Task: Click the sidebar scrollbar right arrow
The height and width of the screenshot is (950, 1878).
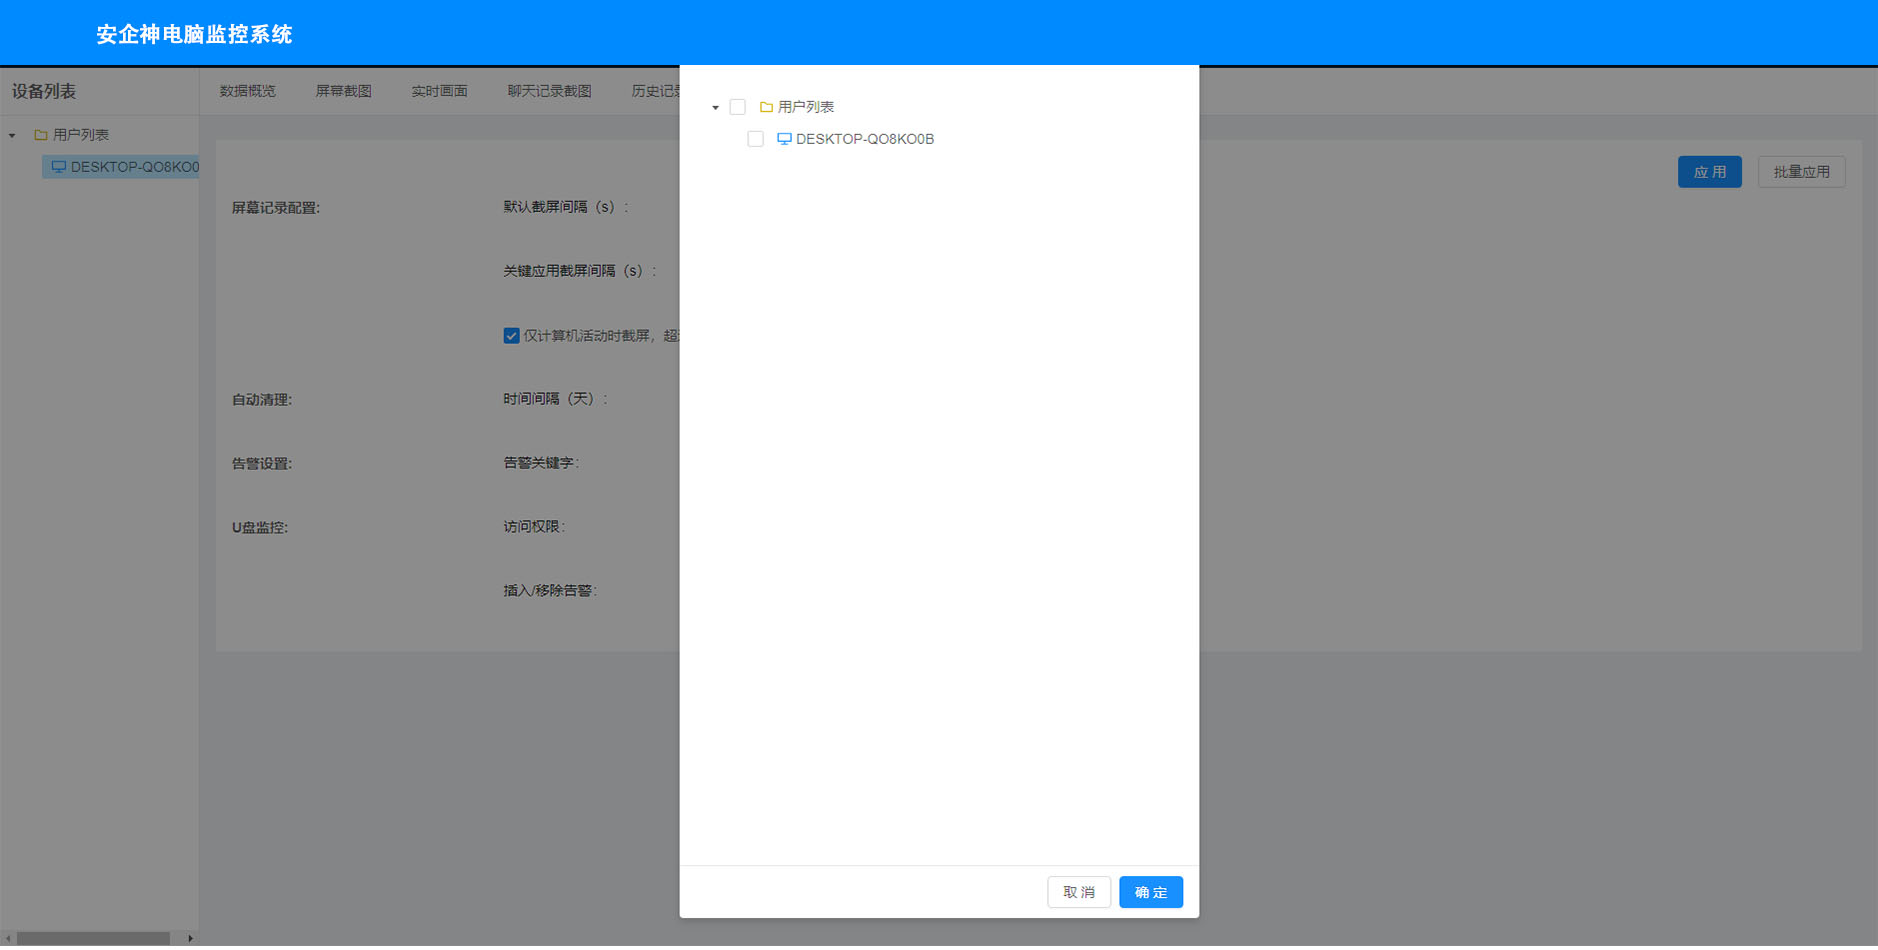Action: coord(190,938)
